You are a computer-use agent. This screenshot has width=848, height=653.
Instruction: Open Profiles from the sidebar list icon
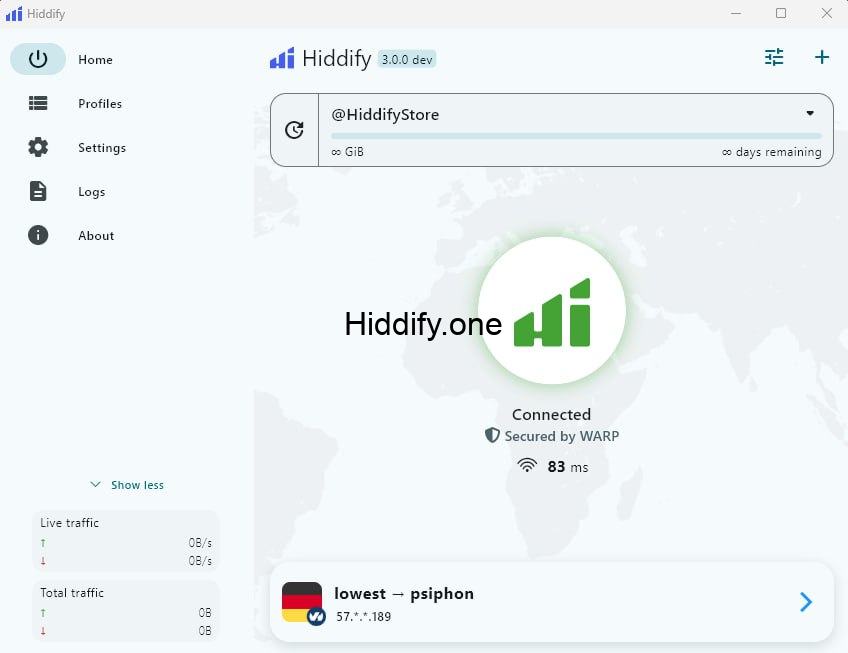coord(37,103)
